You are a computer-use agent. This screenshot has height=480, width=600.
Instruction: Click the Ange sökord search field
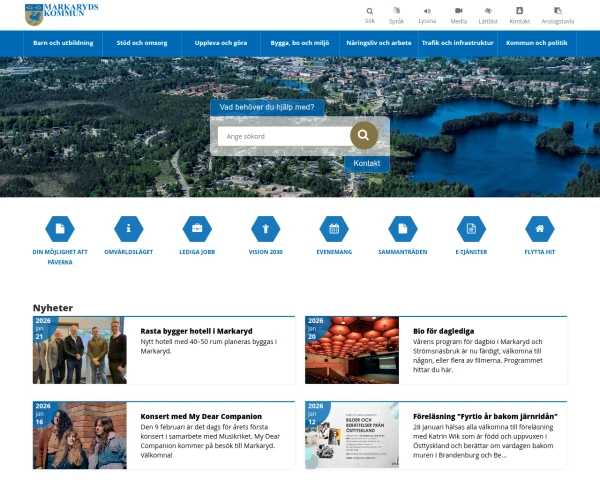pyautogui.click(x=282, y=135)
